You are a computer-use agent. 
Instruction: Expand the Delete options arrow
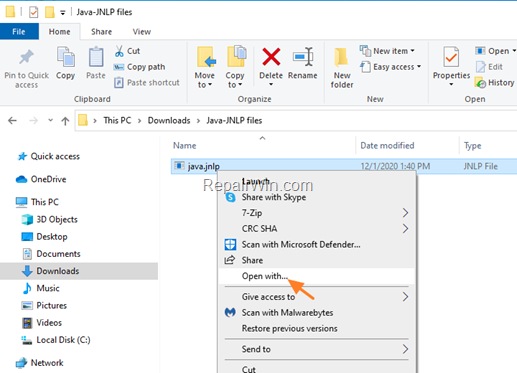(271, 85)
